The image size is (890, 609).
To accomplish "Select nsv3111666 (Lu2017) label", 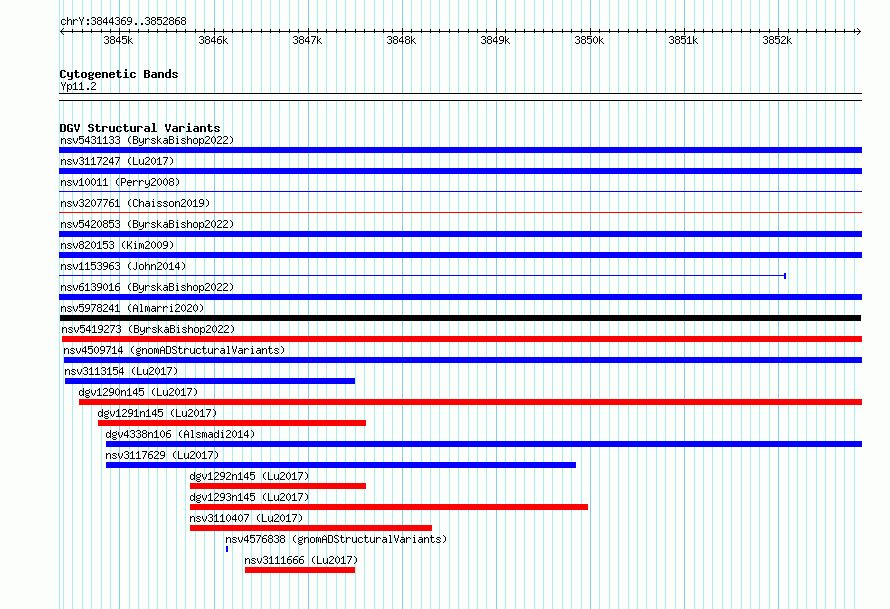I will (301, 560).
